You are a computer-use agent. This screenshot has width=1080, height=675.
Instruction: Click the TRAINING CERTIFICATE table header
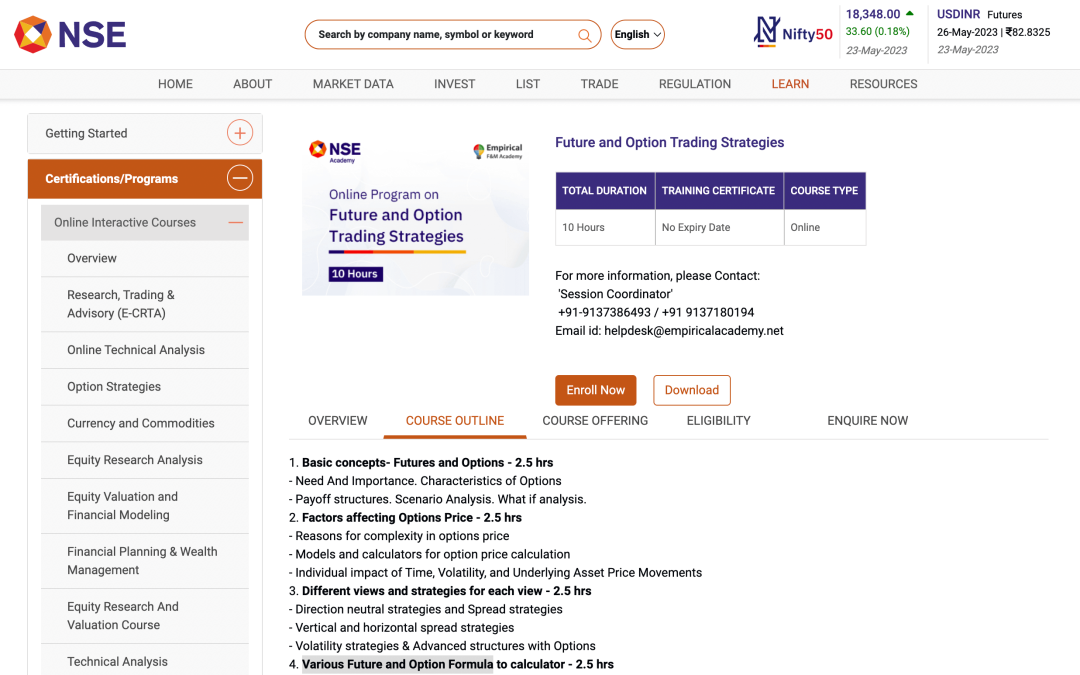718,191
